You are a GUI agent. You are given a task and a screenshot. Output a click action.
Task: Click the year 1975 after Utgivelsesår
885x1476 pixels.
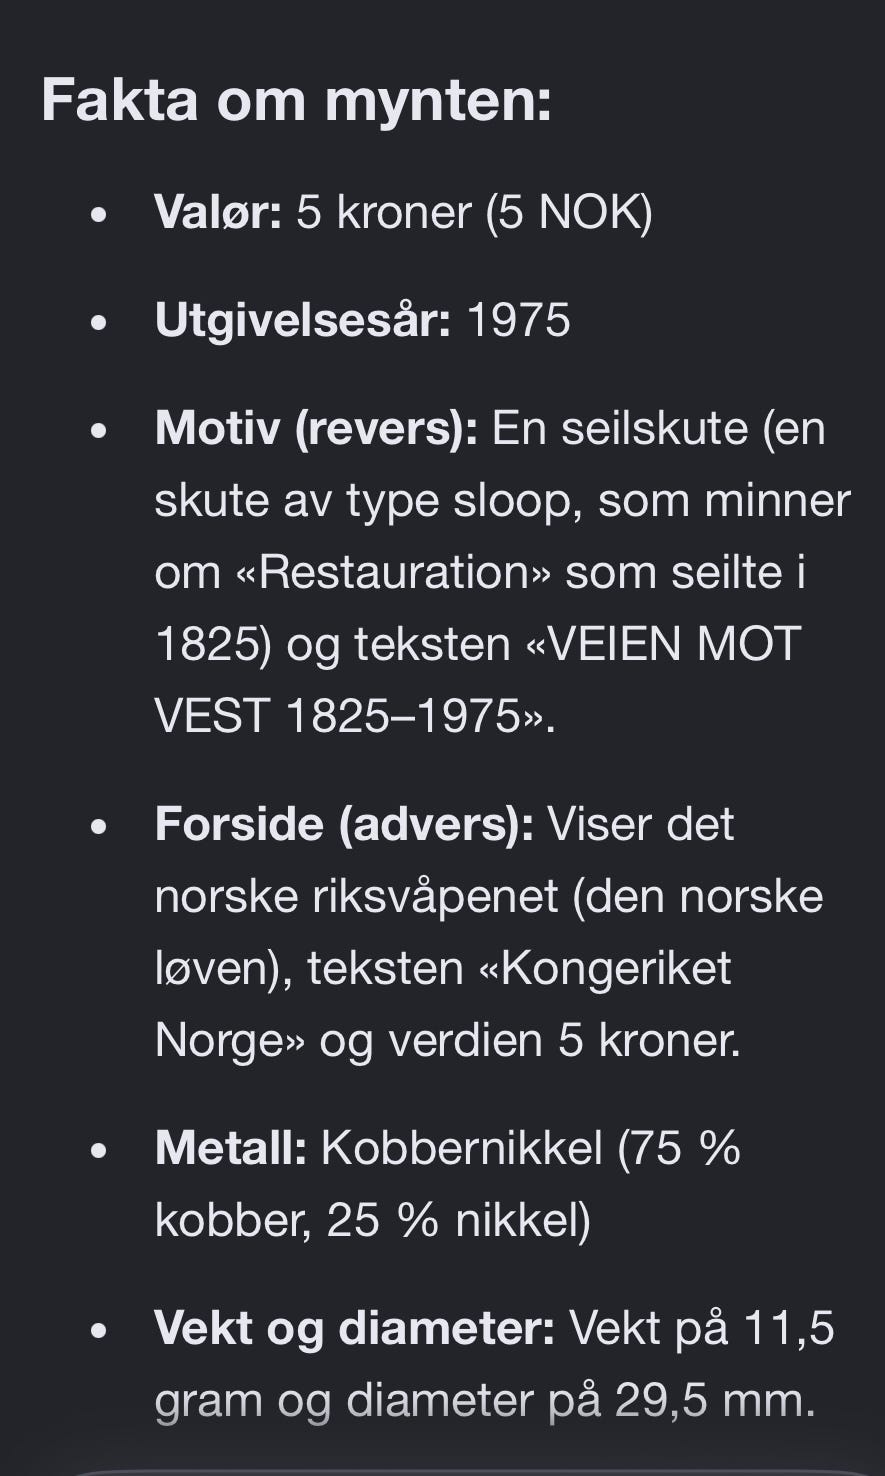click(518, 320)
